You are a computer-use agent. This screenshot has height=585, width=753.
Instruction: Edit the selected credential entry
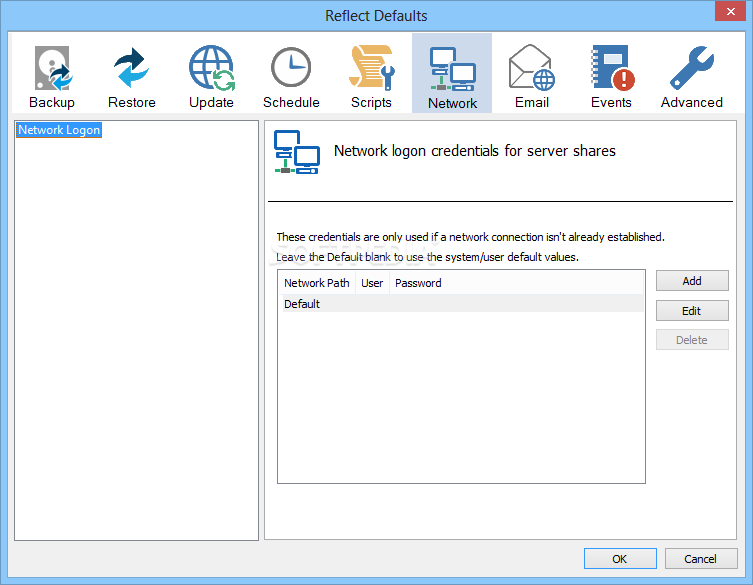click(x=692, y=311)
